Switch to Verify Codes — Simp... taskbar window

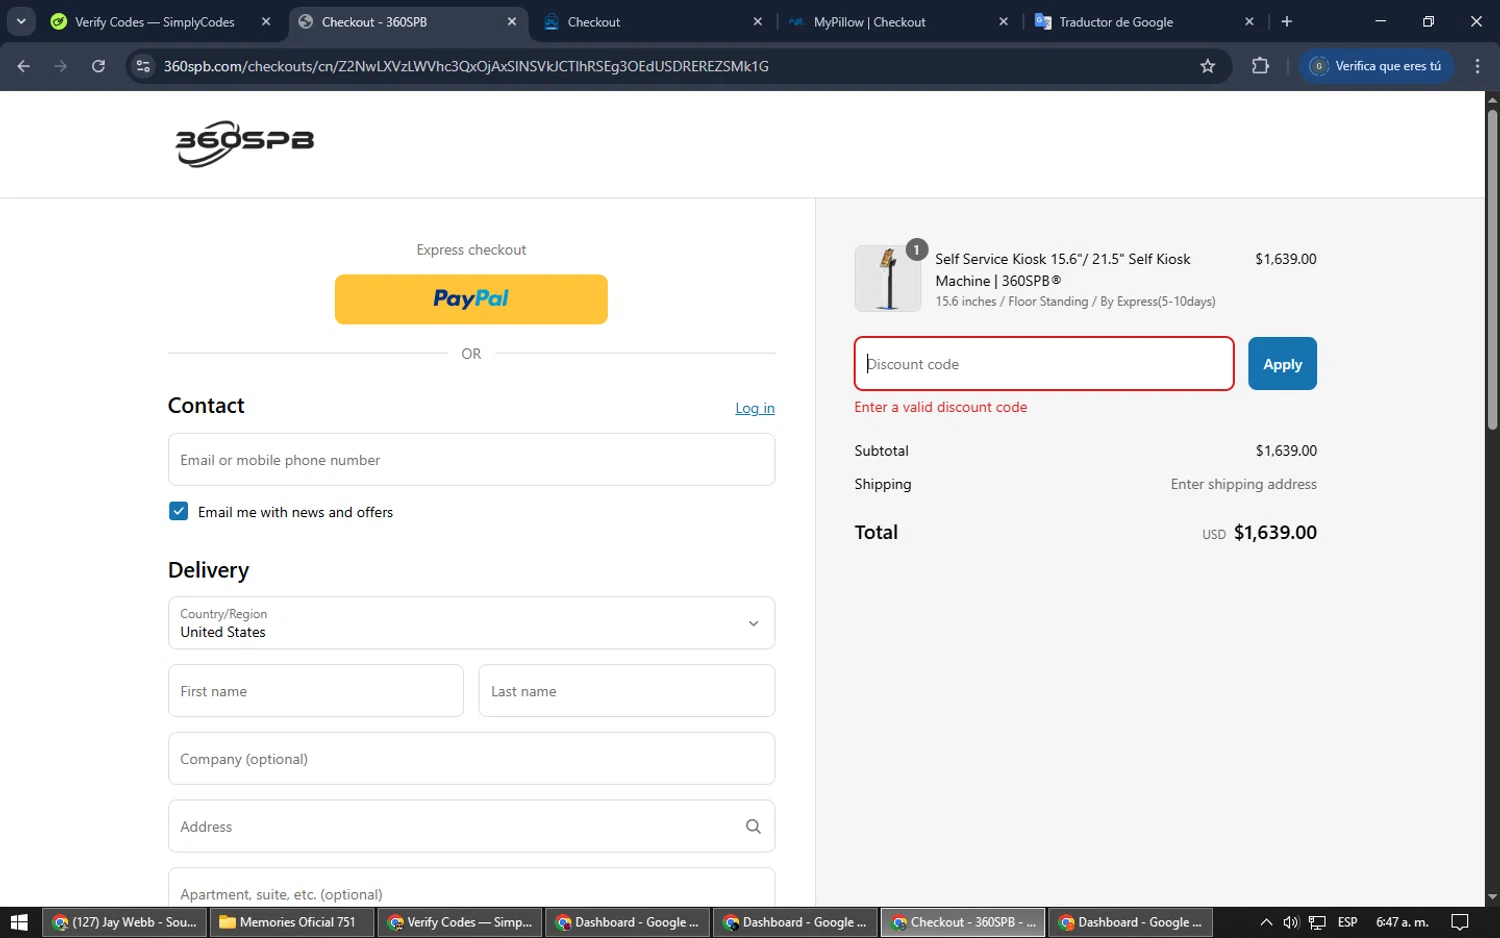(460, 922)
